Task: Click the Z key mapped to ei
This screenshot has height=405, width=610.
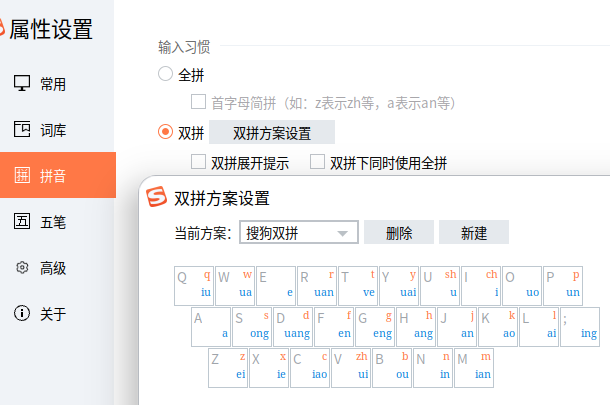Action: pos(228,368)
